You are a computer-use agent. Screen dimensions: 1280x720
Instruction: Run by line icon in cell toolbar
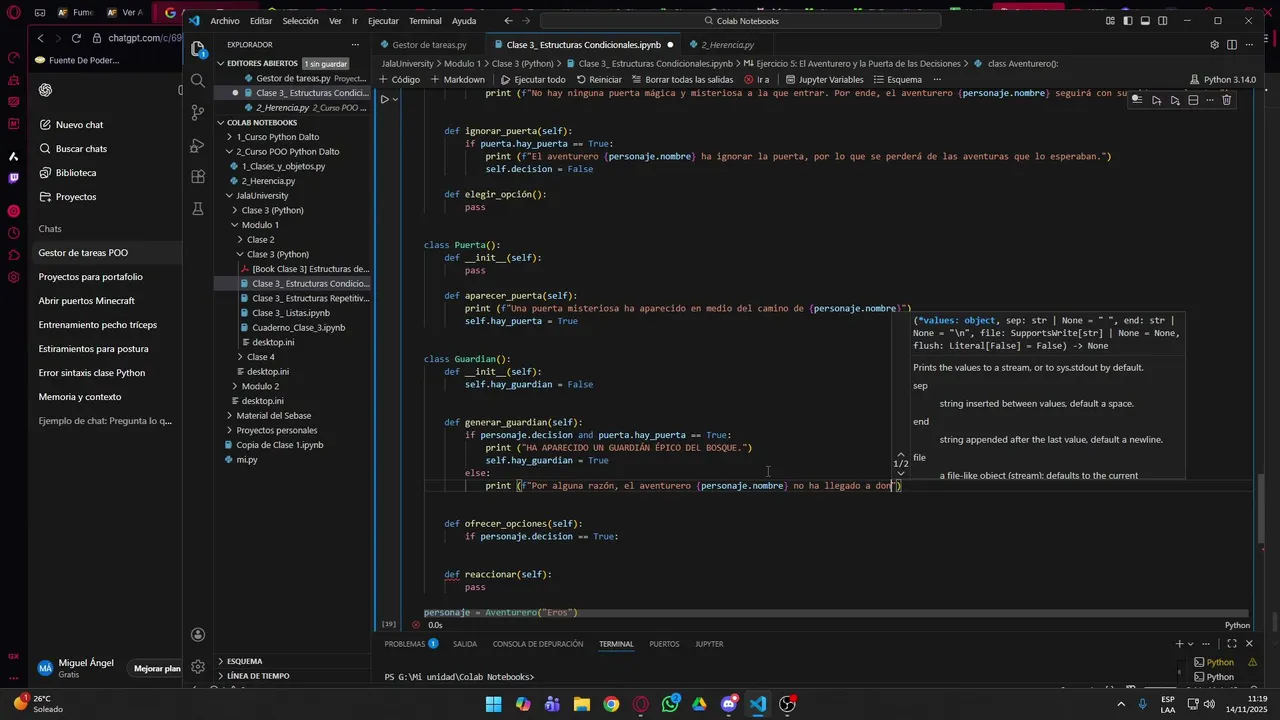[x=1138, y=100]
